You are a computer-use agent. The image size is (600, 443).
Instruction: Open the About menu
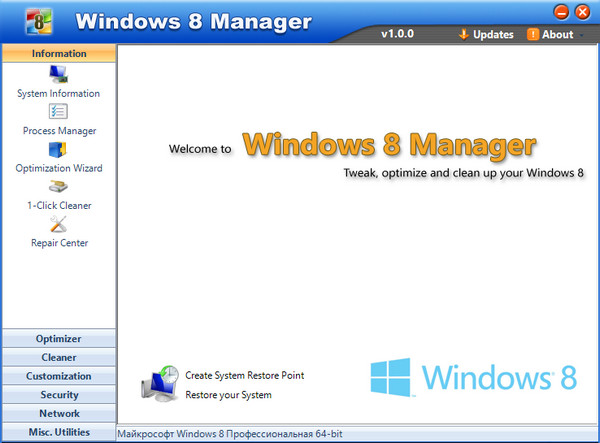[x=550, y=34]
